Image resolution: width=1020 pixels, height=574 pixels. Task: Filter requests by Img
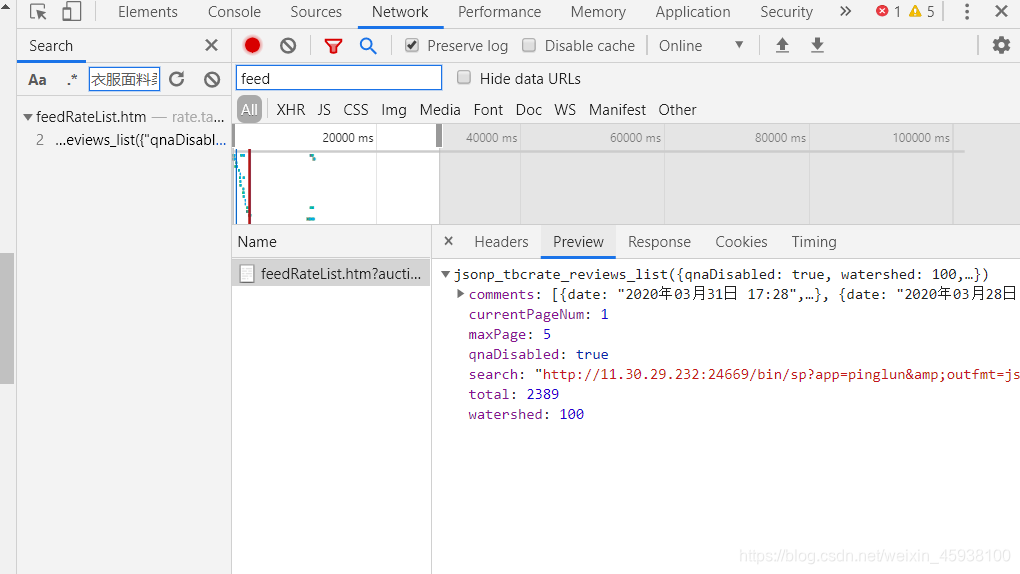394,109
